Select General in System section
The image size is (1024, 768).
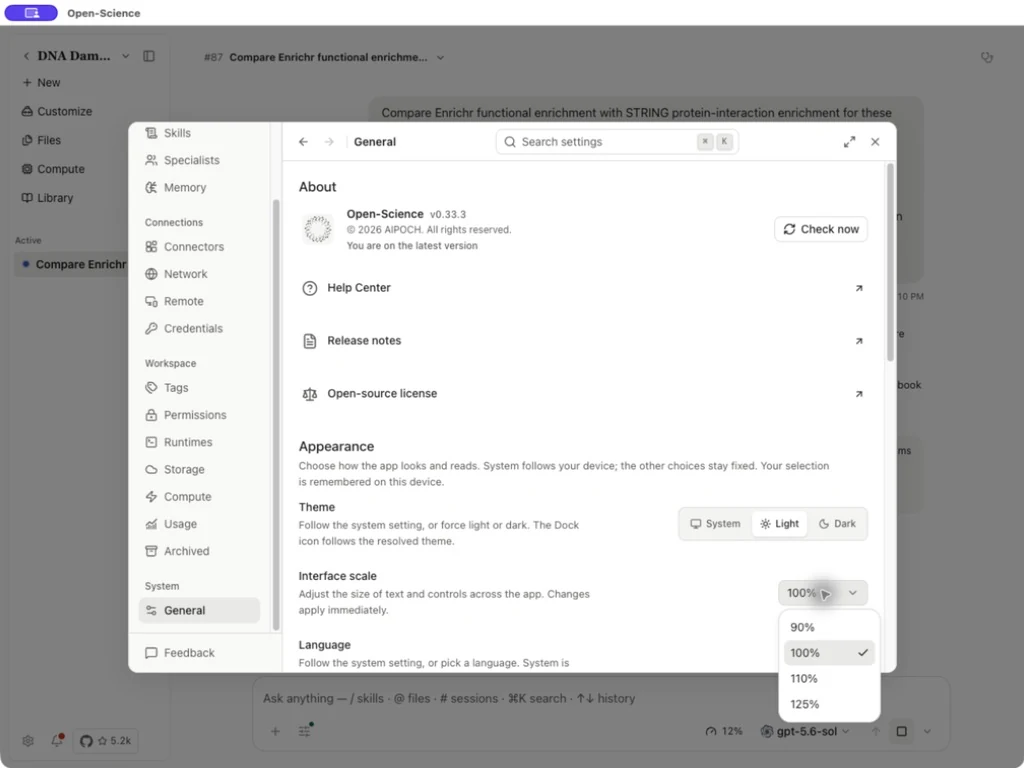tap(199, 611)
